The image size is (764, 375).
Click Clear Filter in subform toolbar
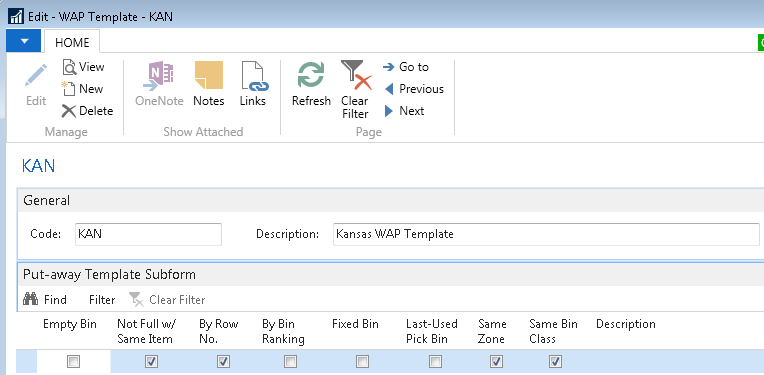coord(167,300)
